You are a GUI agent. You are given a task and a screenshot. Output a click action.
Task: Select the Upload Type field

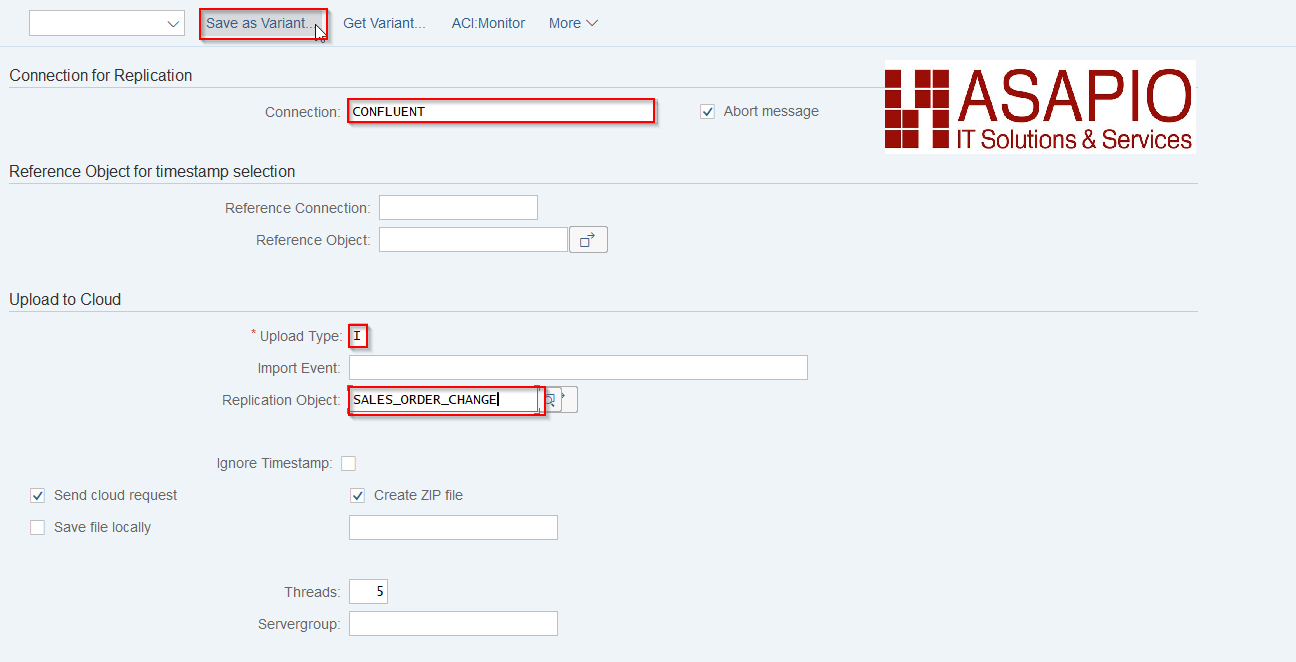pyautogui.click(x=358, y=336)
